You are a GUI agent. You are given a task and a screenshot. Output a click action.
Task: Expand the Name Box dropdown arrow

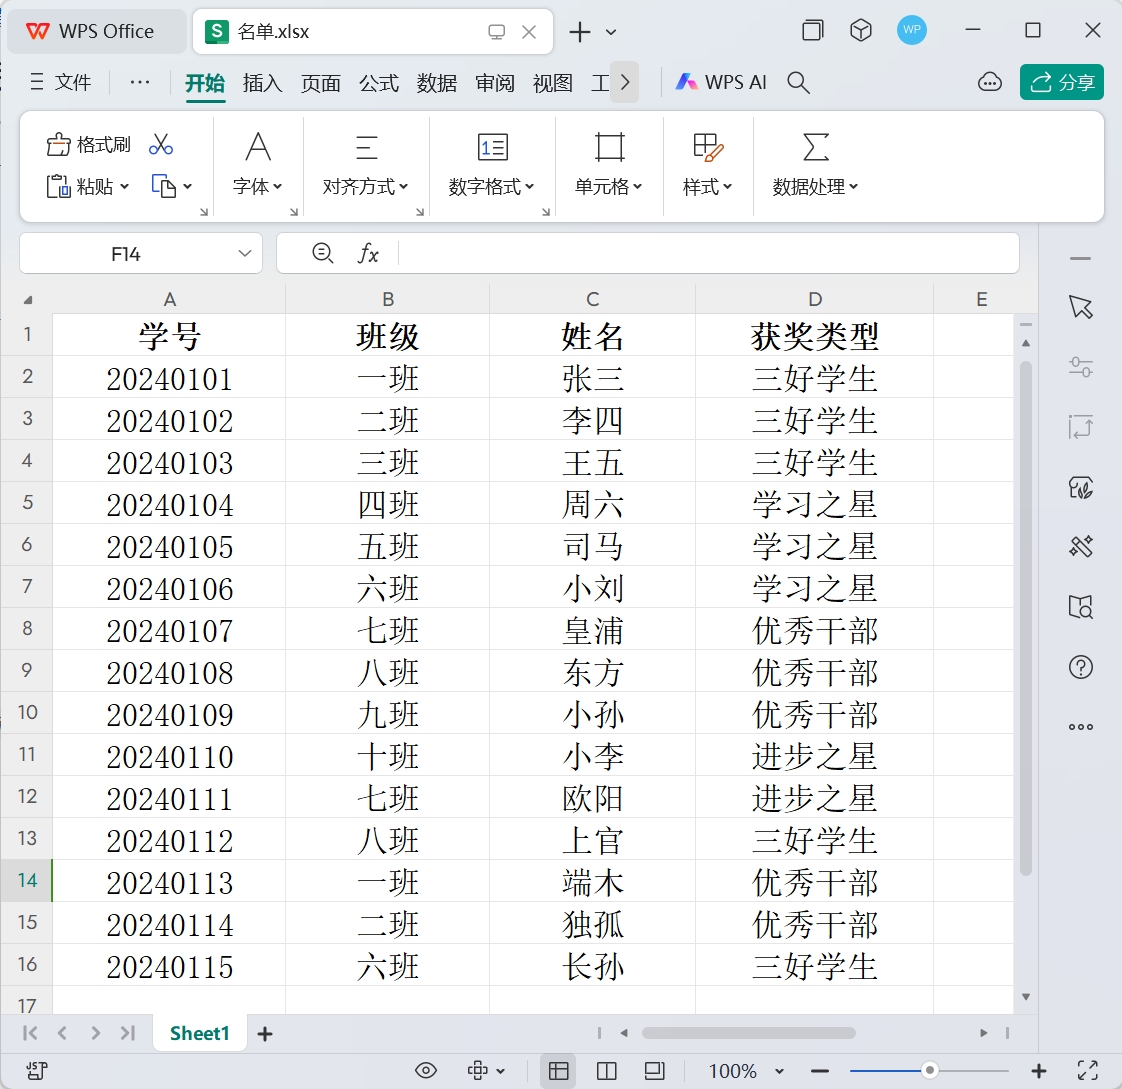(x=245, y=254)
